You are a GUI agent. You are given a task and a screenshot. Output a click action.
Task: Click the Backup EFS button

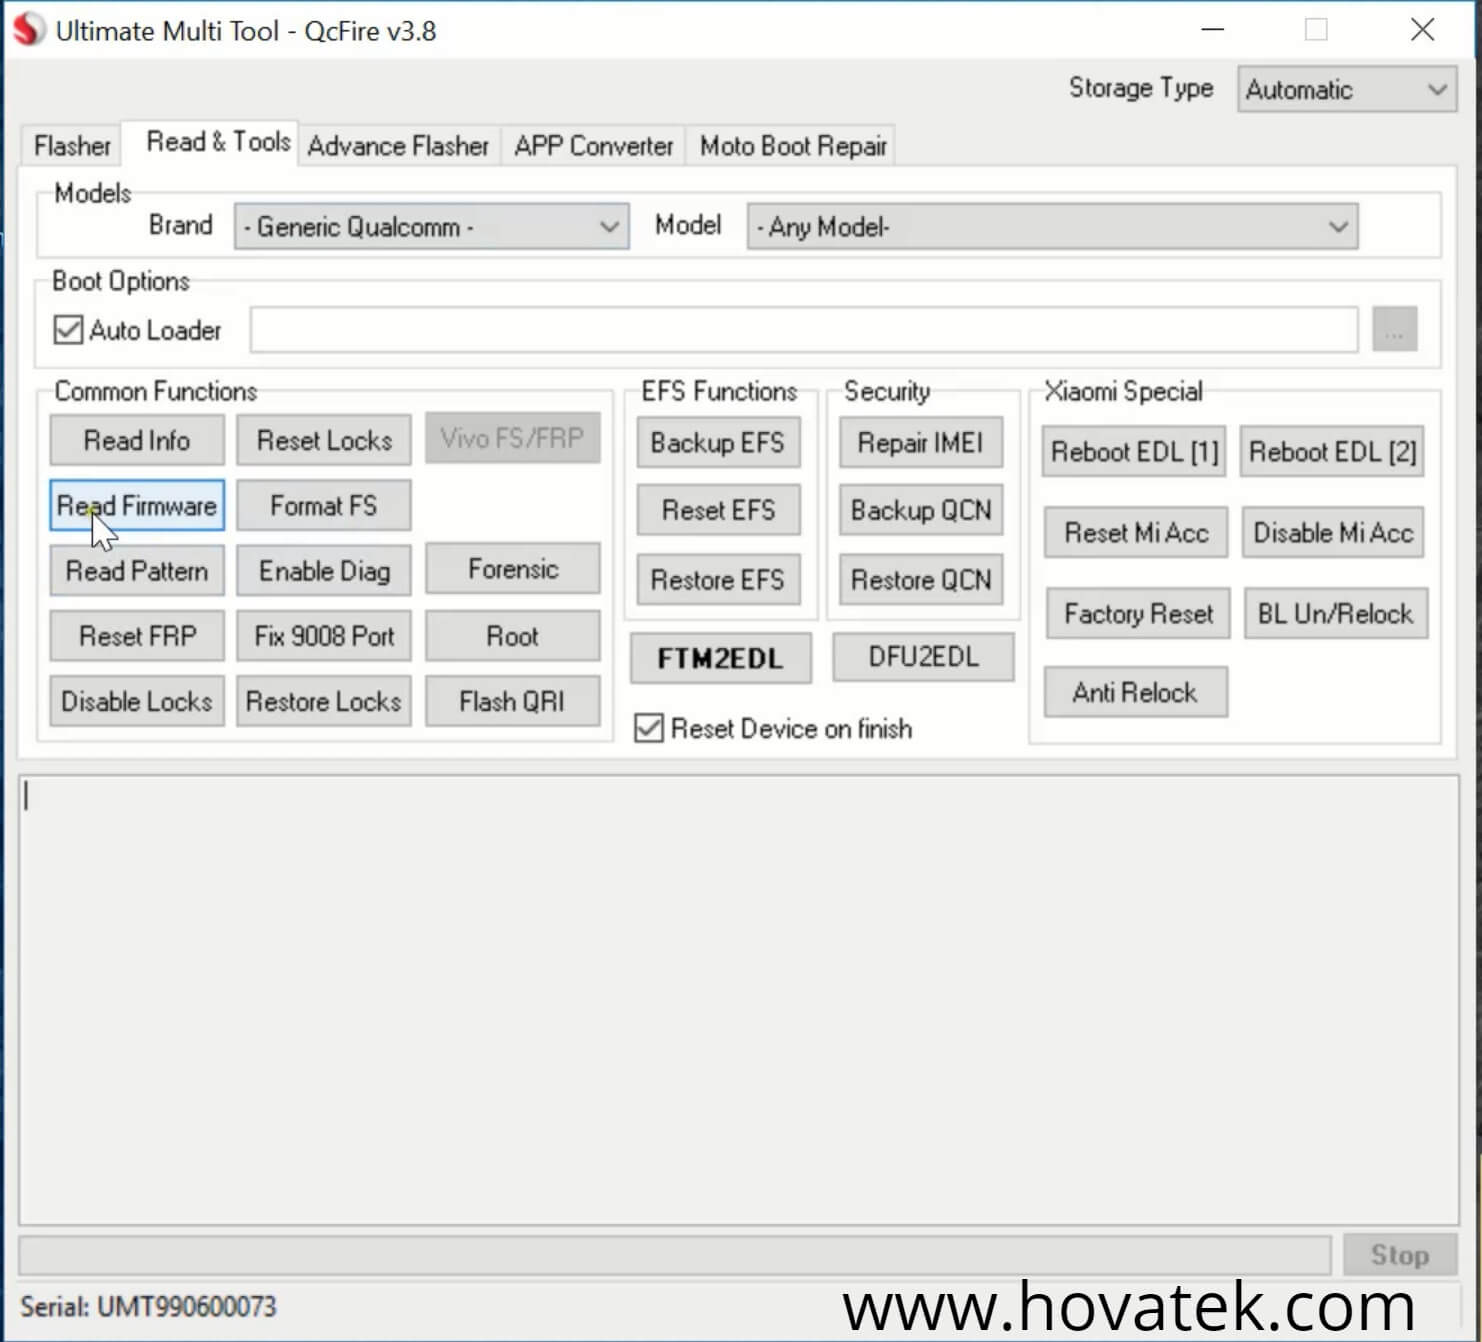(718, 442)
